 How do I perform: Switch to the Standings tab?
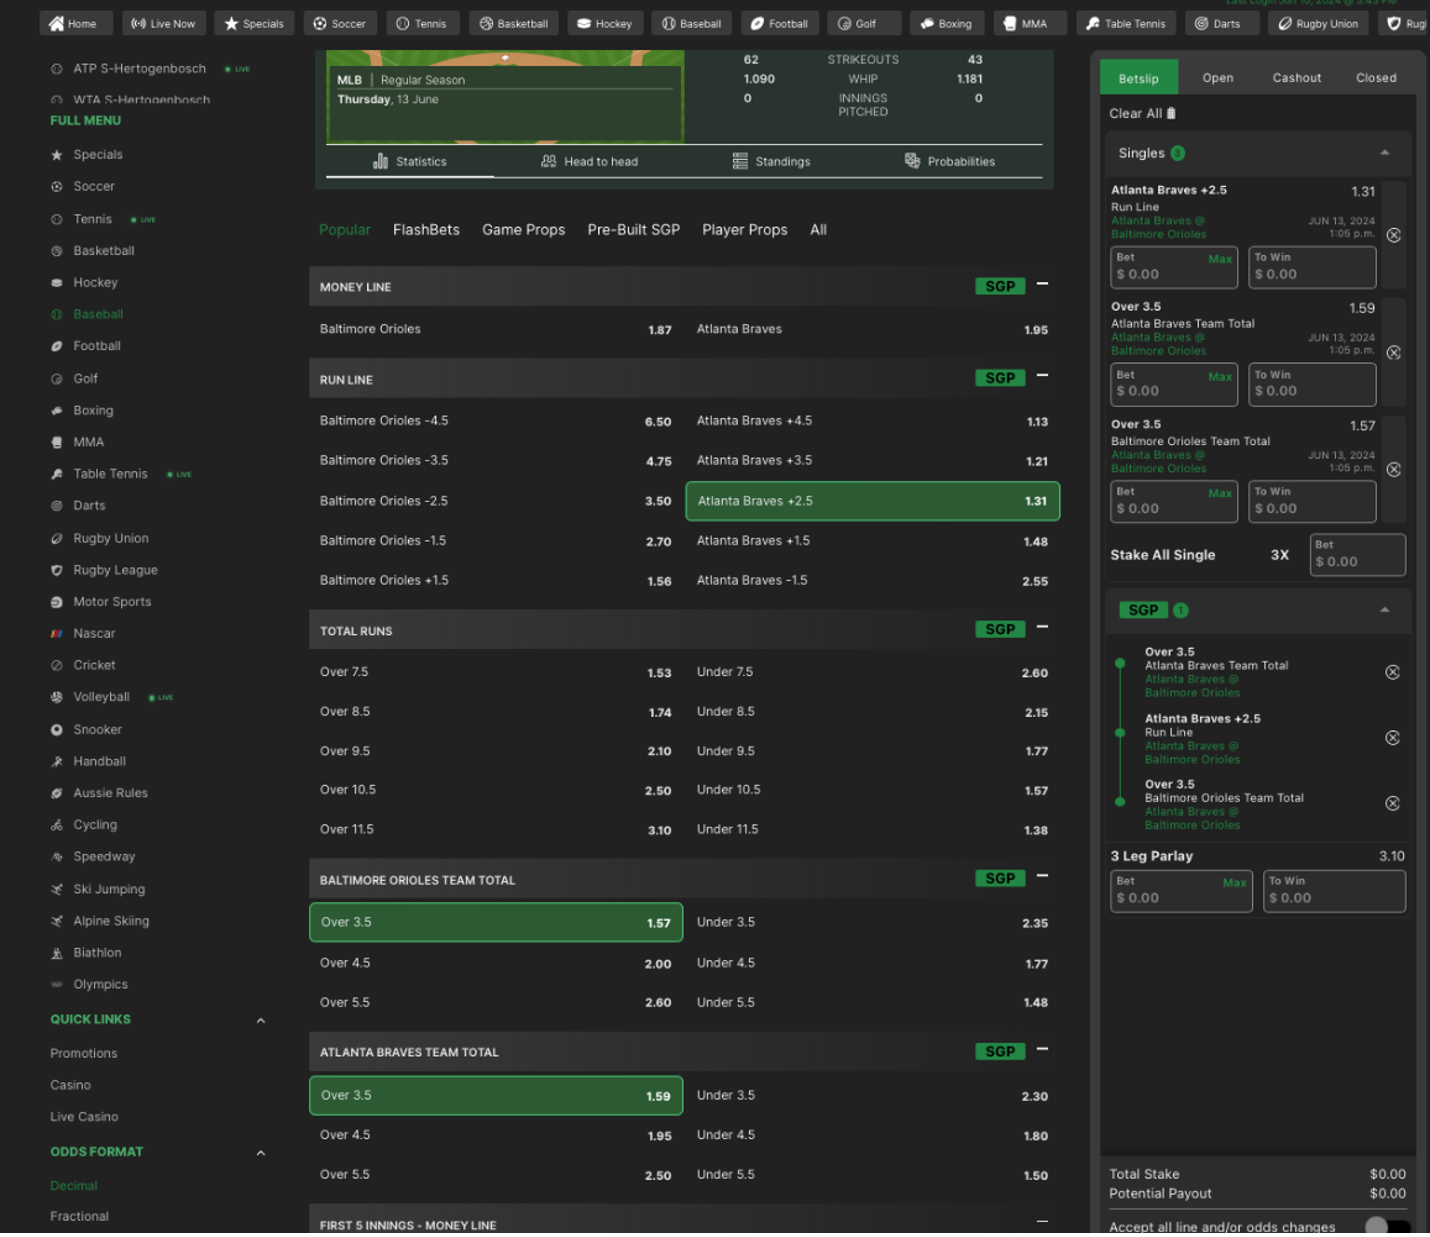tap(771, 162)
